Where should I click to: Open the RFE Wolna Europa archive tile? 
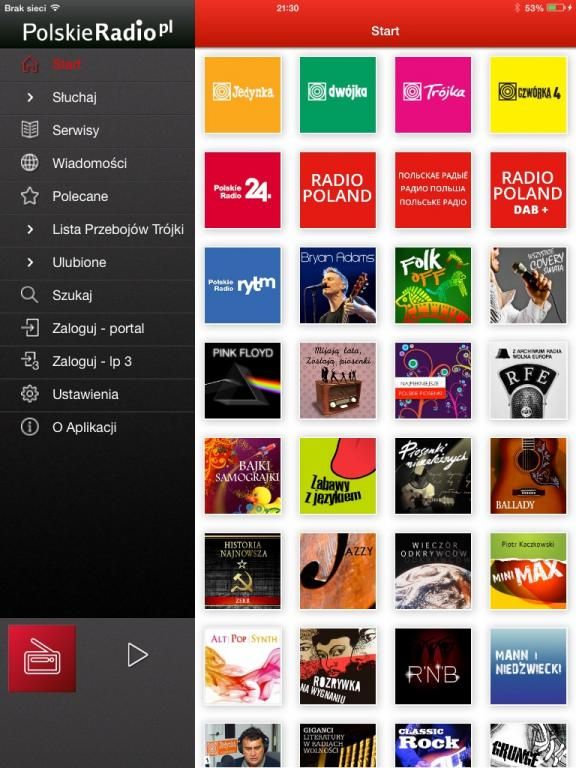pyautogui.click(x=528, y=381)
